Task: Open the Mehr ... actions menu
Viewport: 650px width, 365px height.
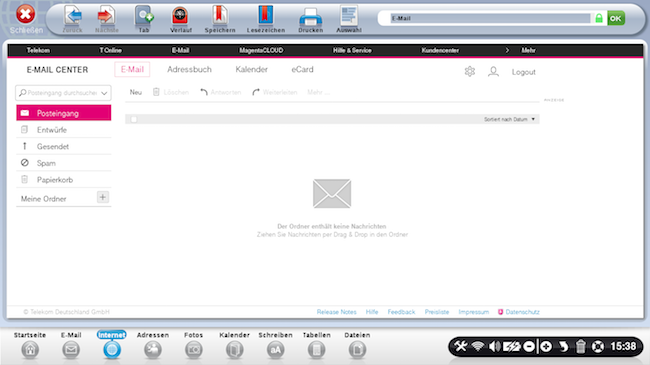Action: pos(318,92)
